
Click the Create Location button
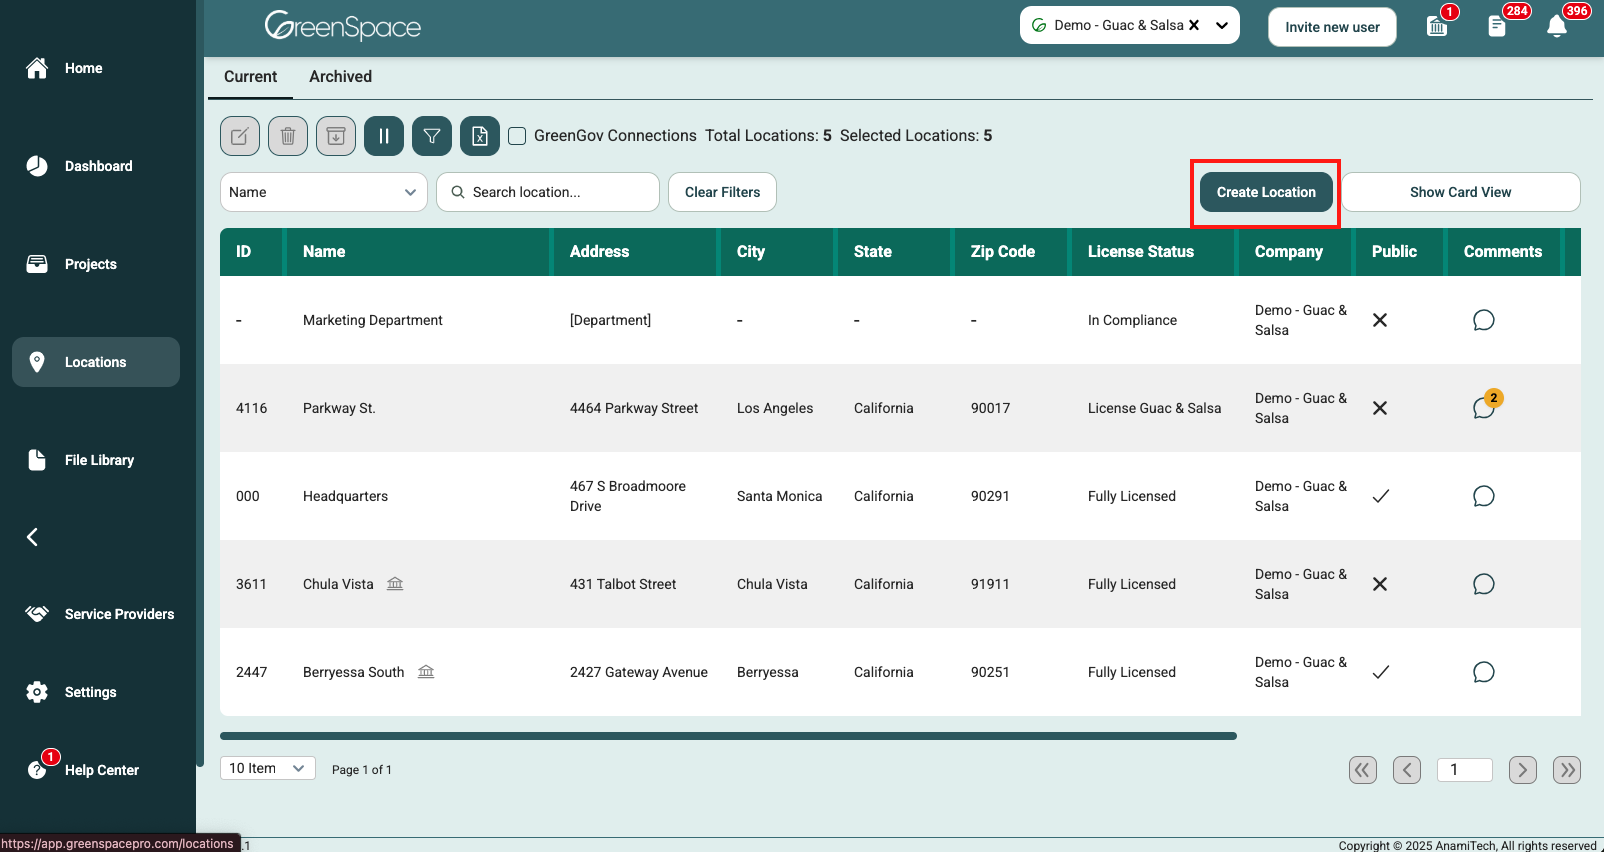point(1266,192)
